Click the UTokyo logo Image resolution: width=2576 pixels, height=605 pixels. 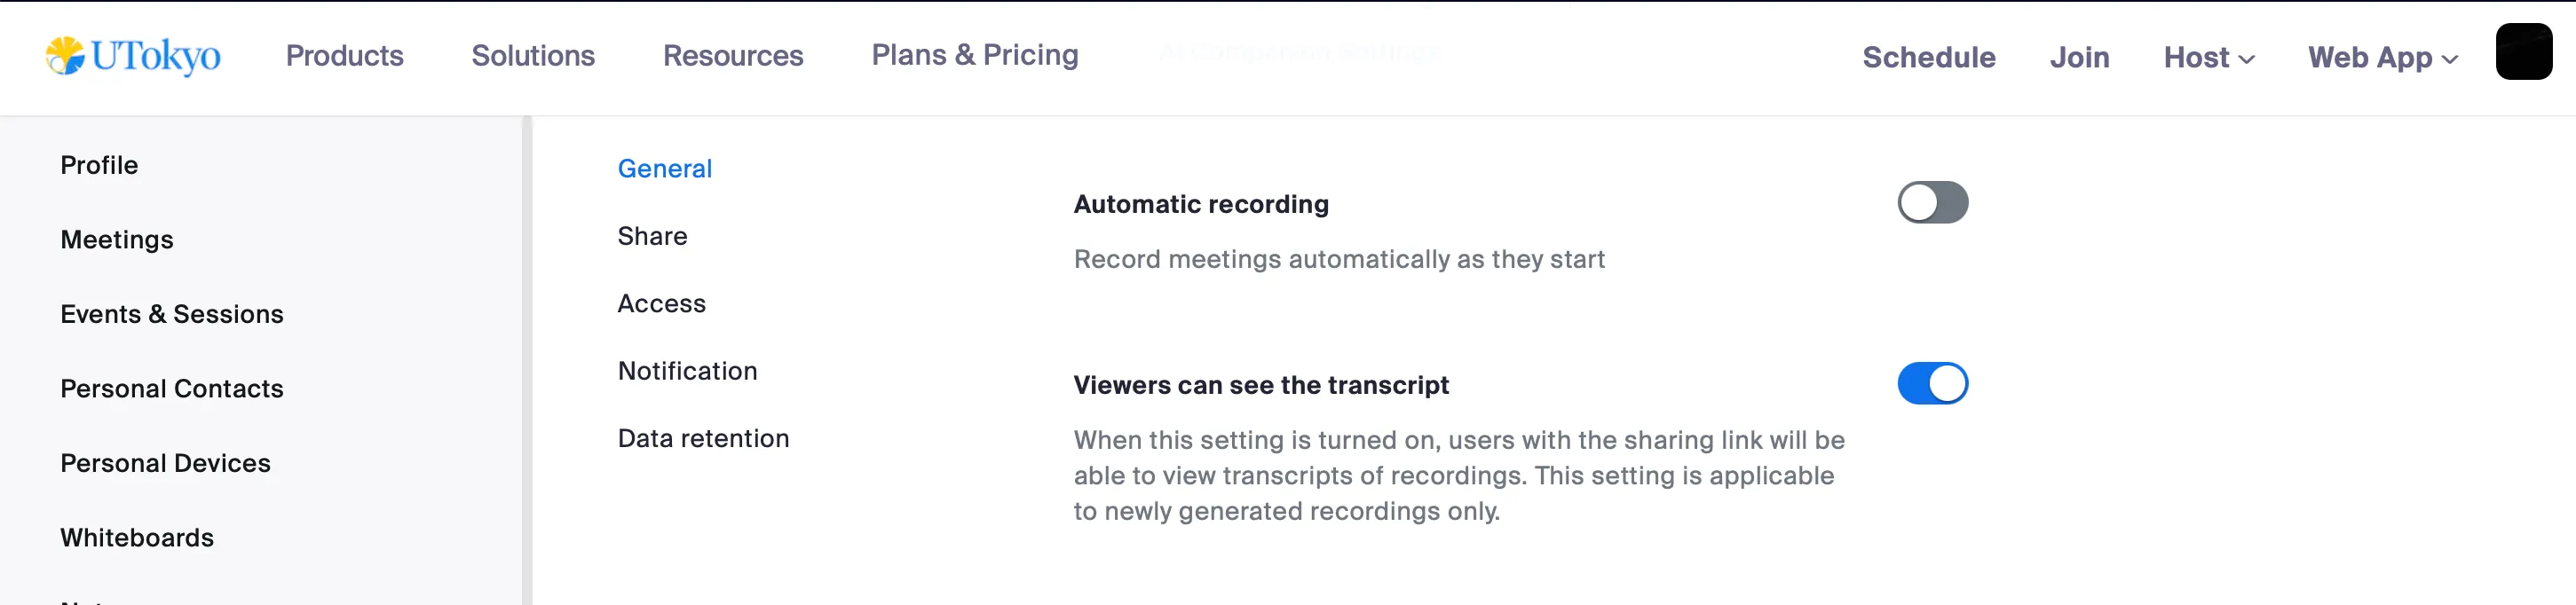click(133, 56)
